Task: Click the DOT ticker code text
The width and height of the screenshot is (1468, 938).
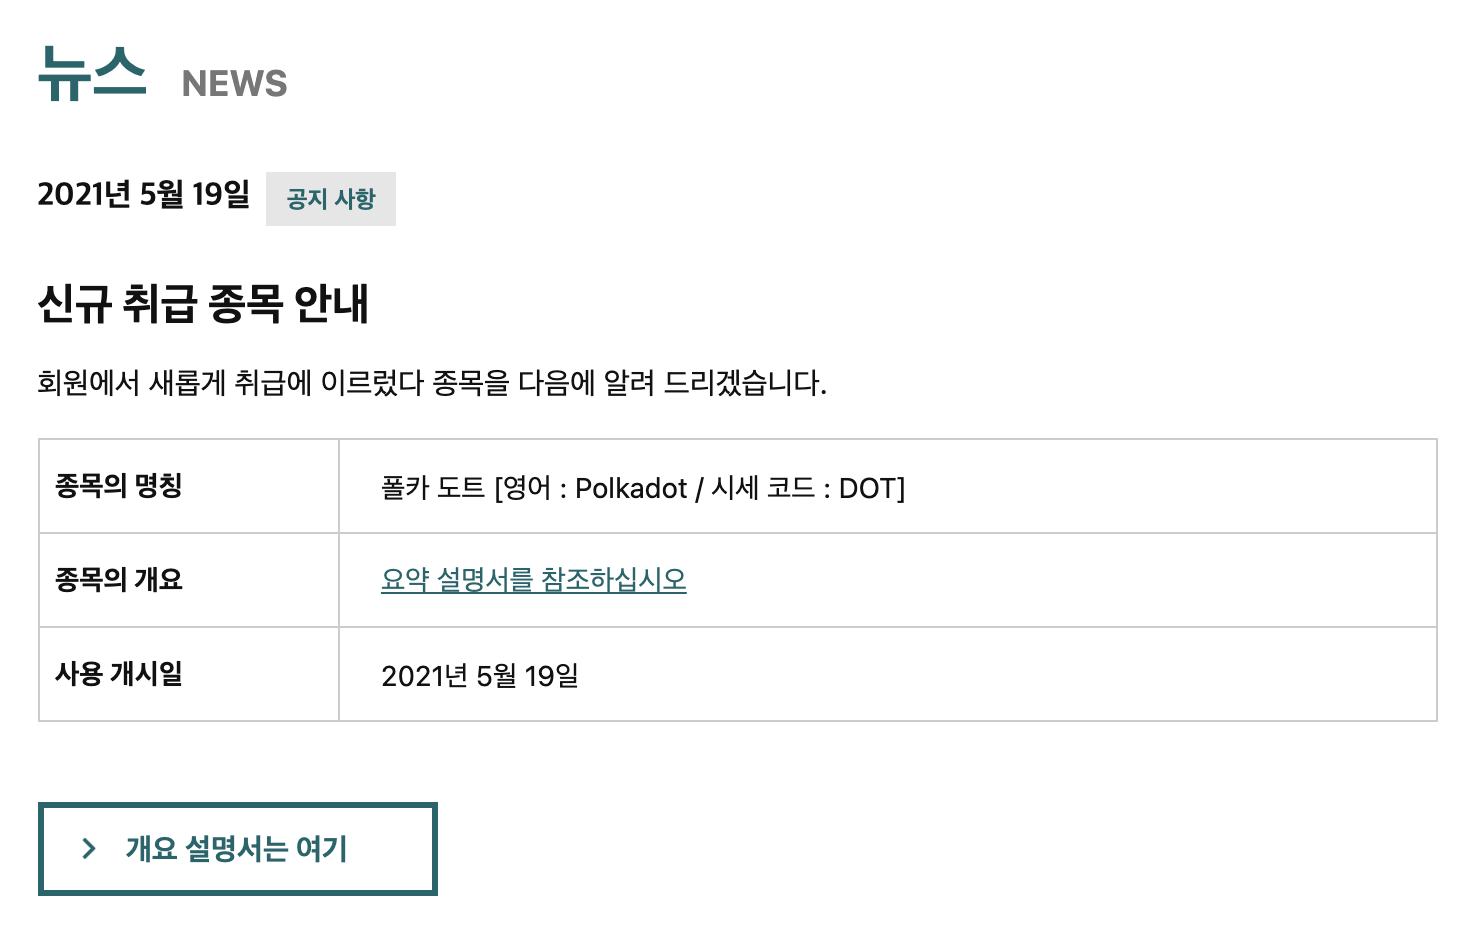Action: pos(867,488)
